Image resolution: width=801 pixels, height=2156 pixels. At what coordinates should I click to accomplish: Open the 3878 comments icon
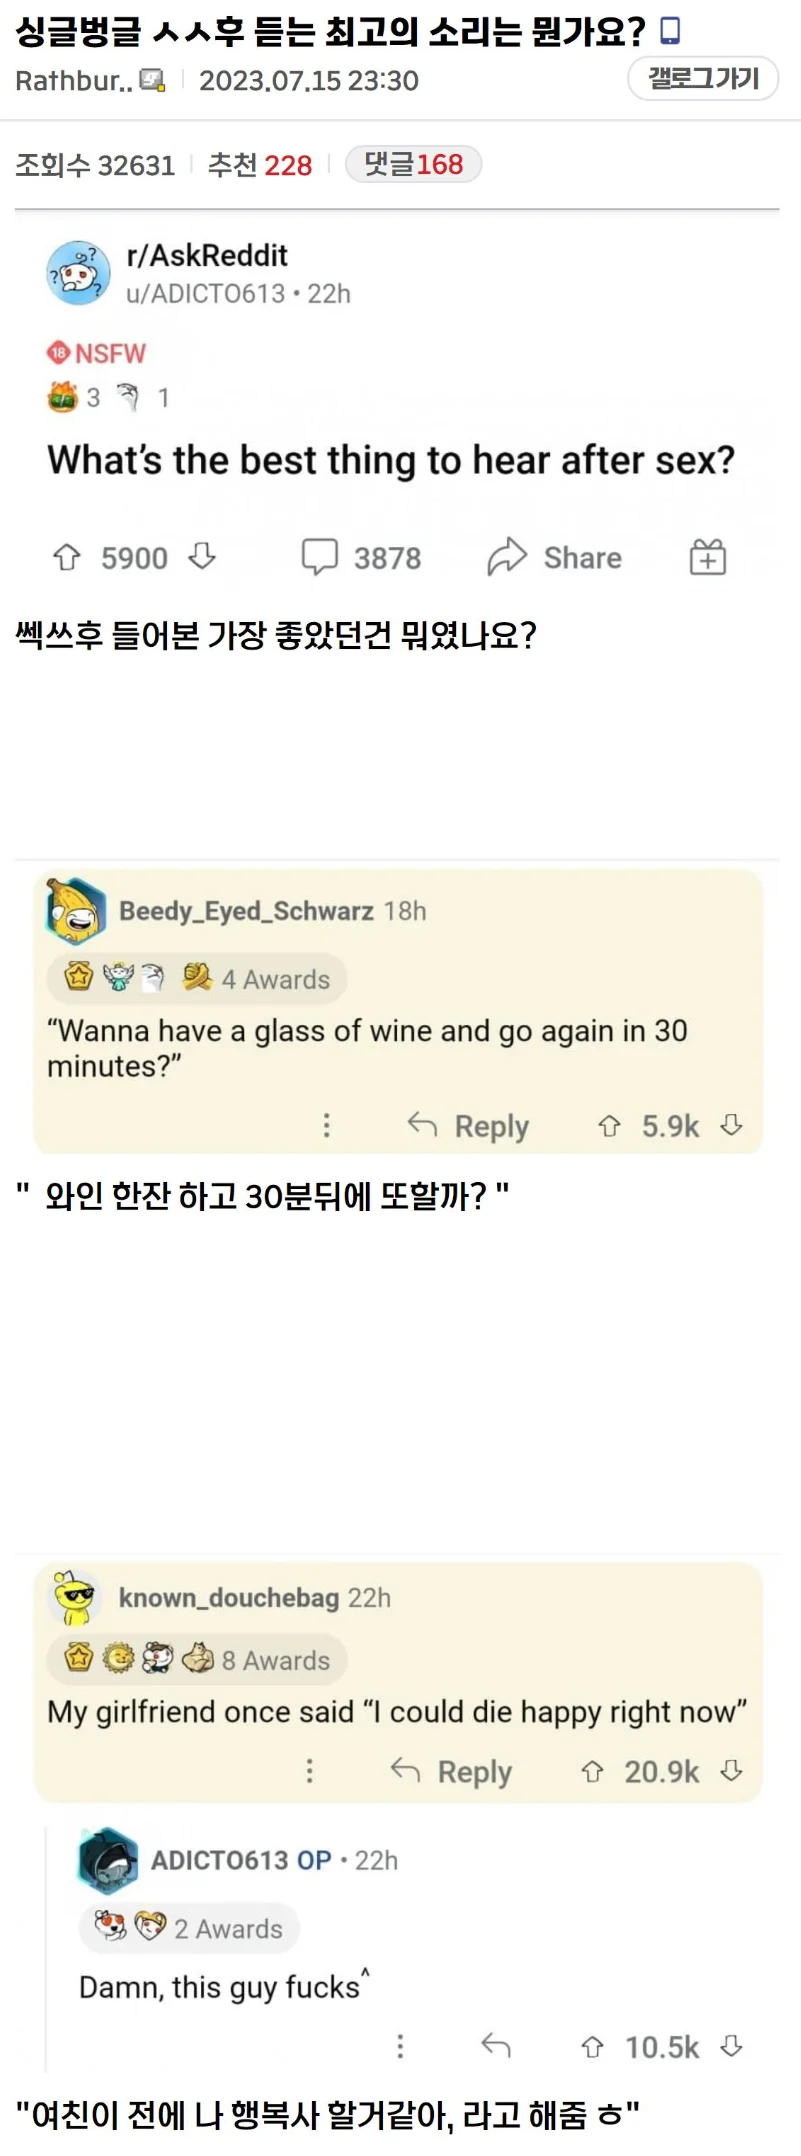pyautogui.click(x=320, y=557)
